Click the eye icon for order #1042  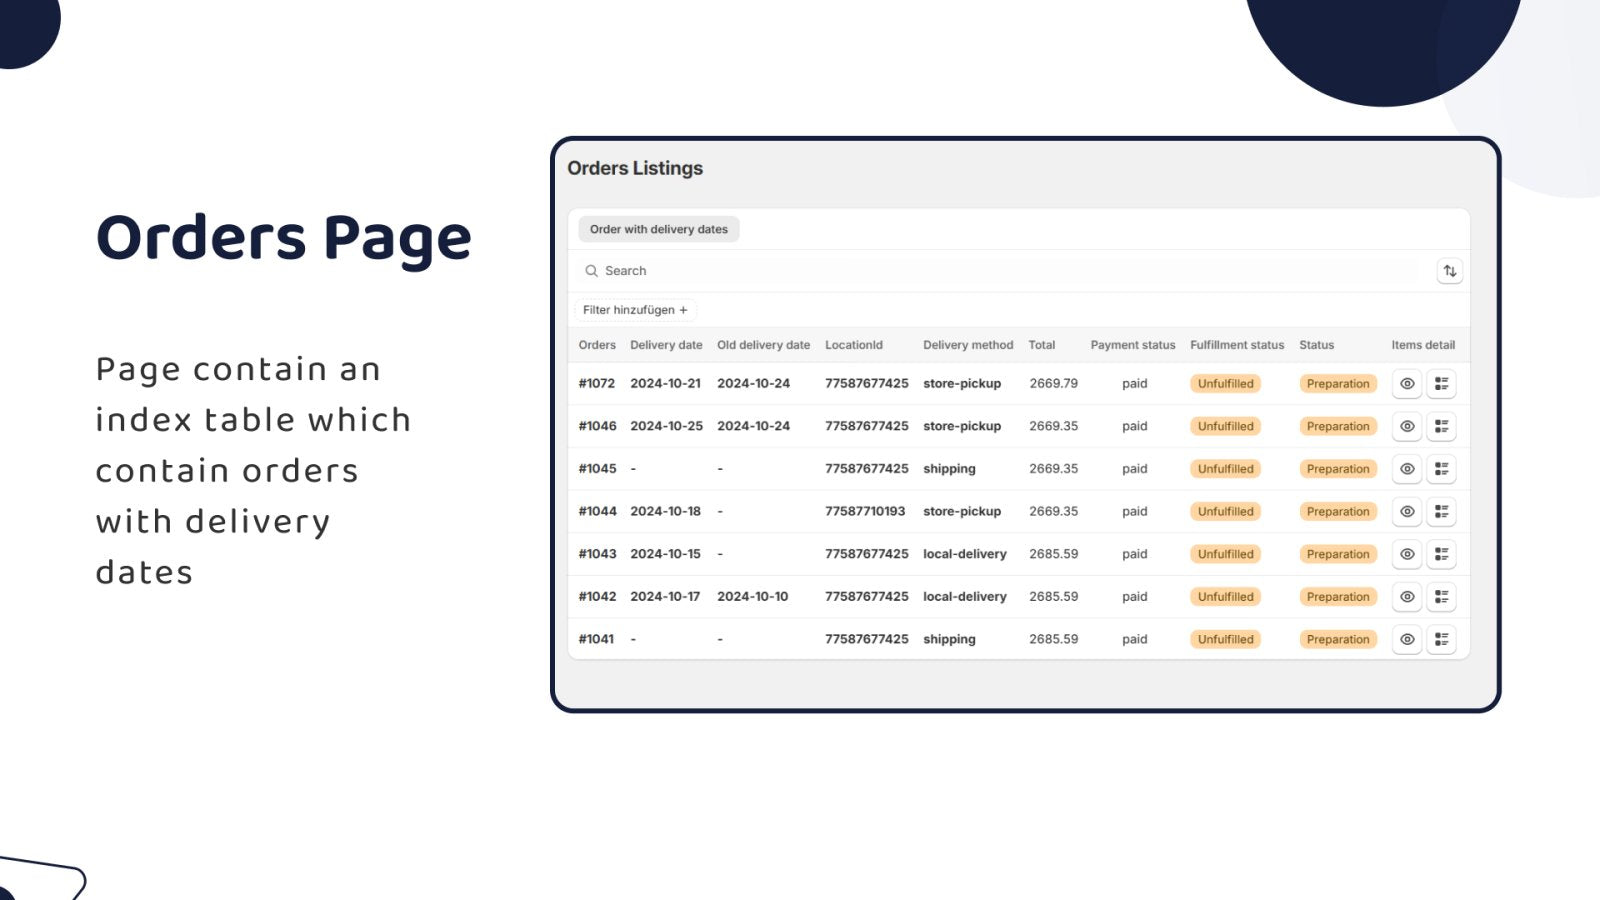pyautogui.click(x=1407, y=596)
